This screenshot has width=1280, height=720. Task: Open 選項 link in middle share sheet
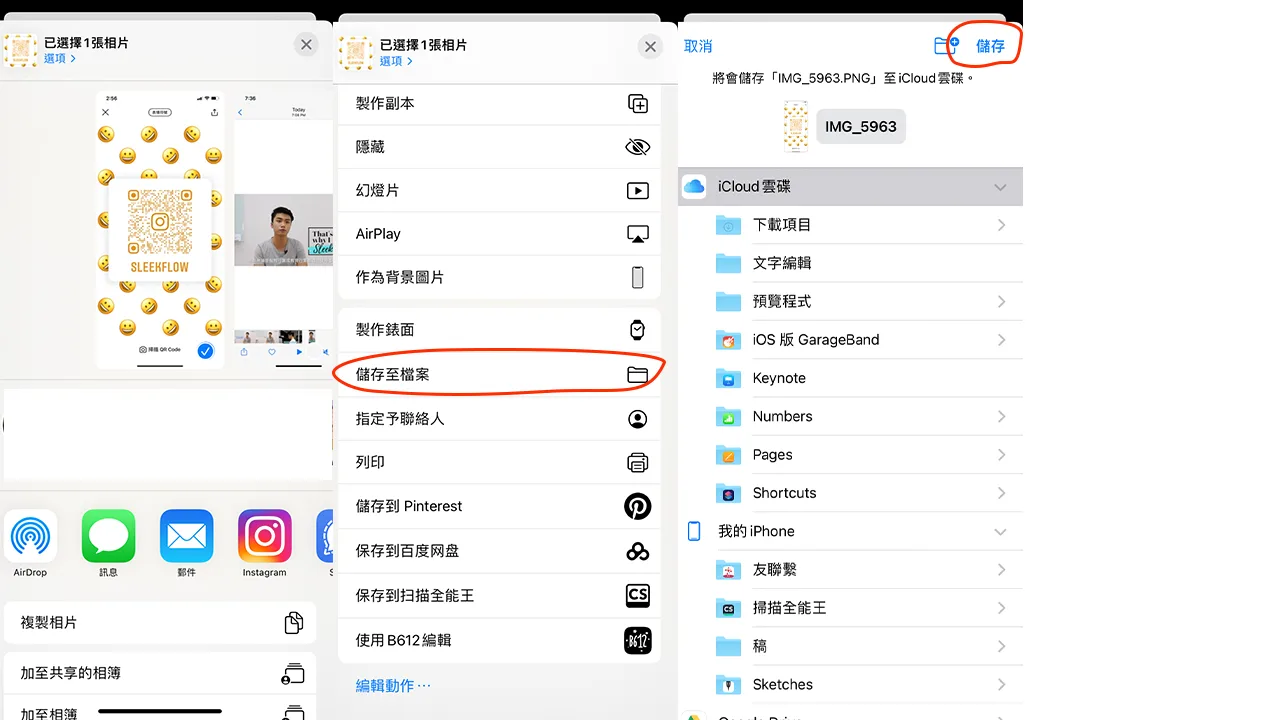click(396, 61)
